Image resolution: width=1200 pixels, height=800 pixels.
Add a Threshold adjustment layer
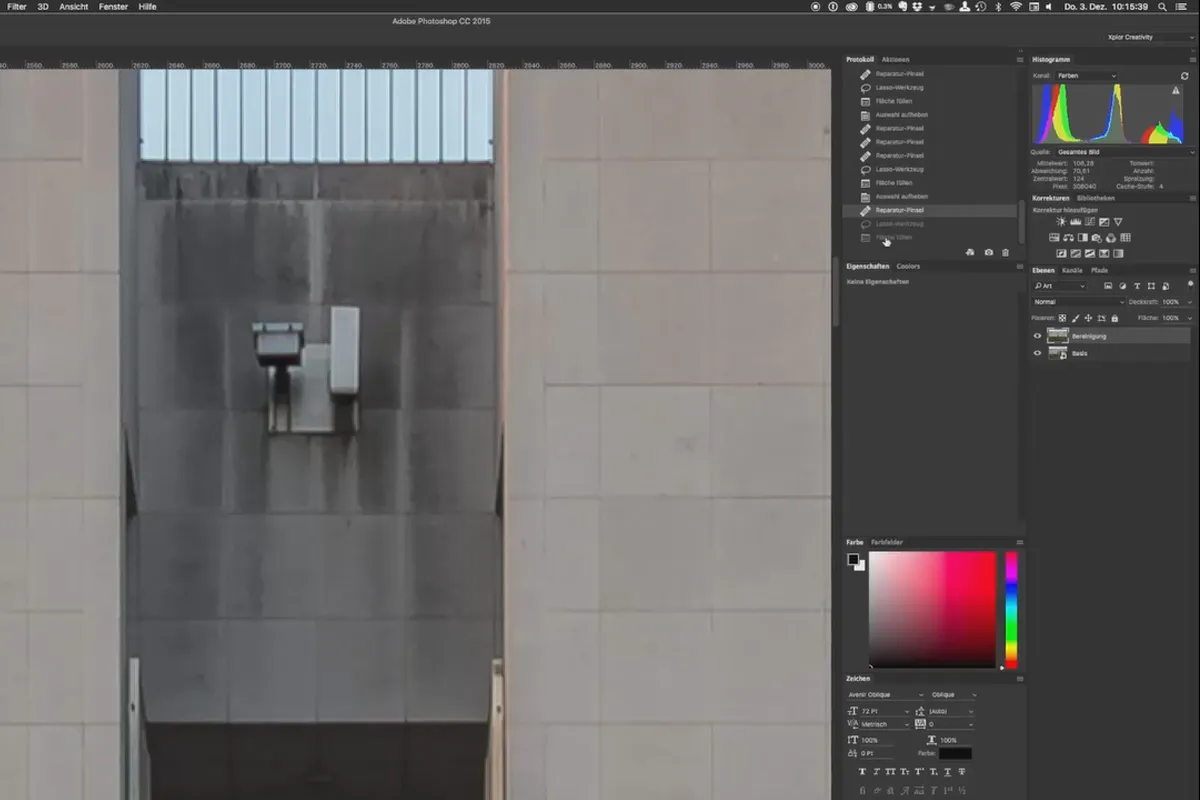[1090, 254]
